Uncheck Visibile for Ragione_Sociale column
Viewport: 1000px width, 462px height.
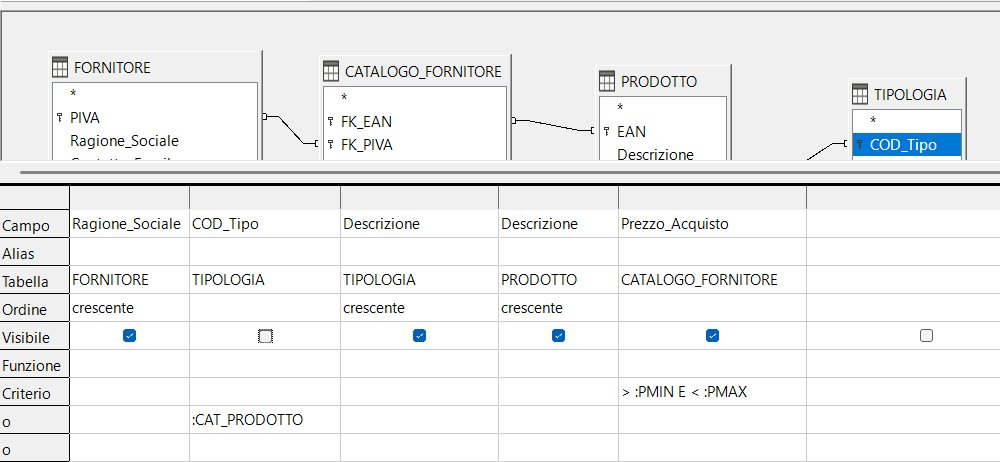[x=129, y=336]
